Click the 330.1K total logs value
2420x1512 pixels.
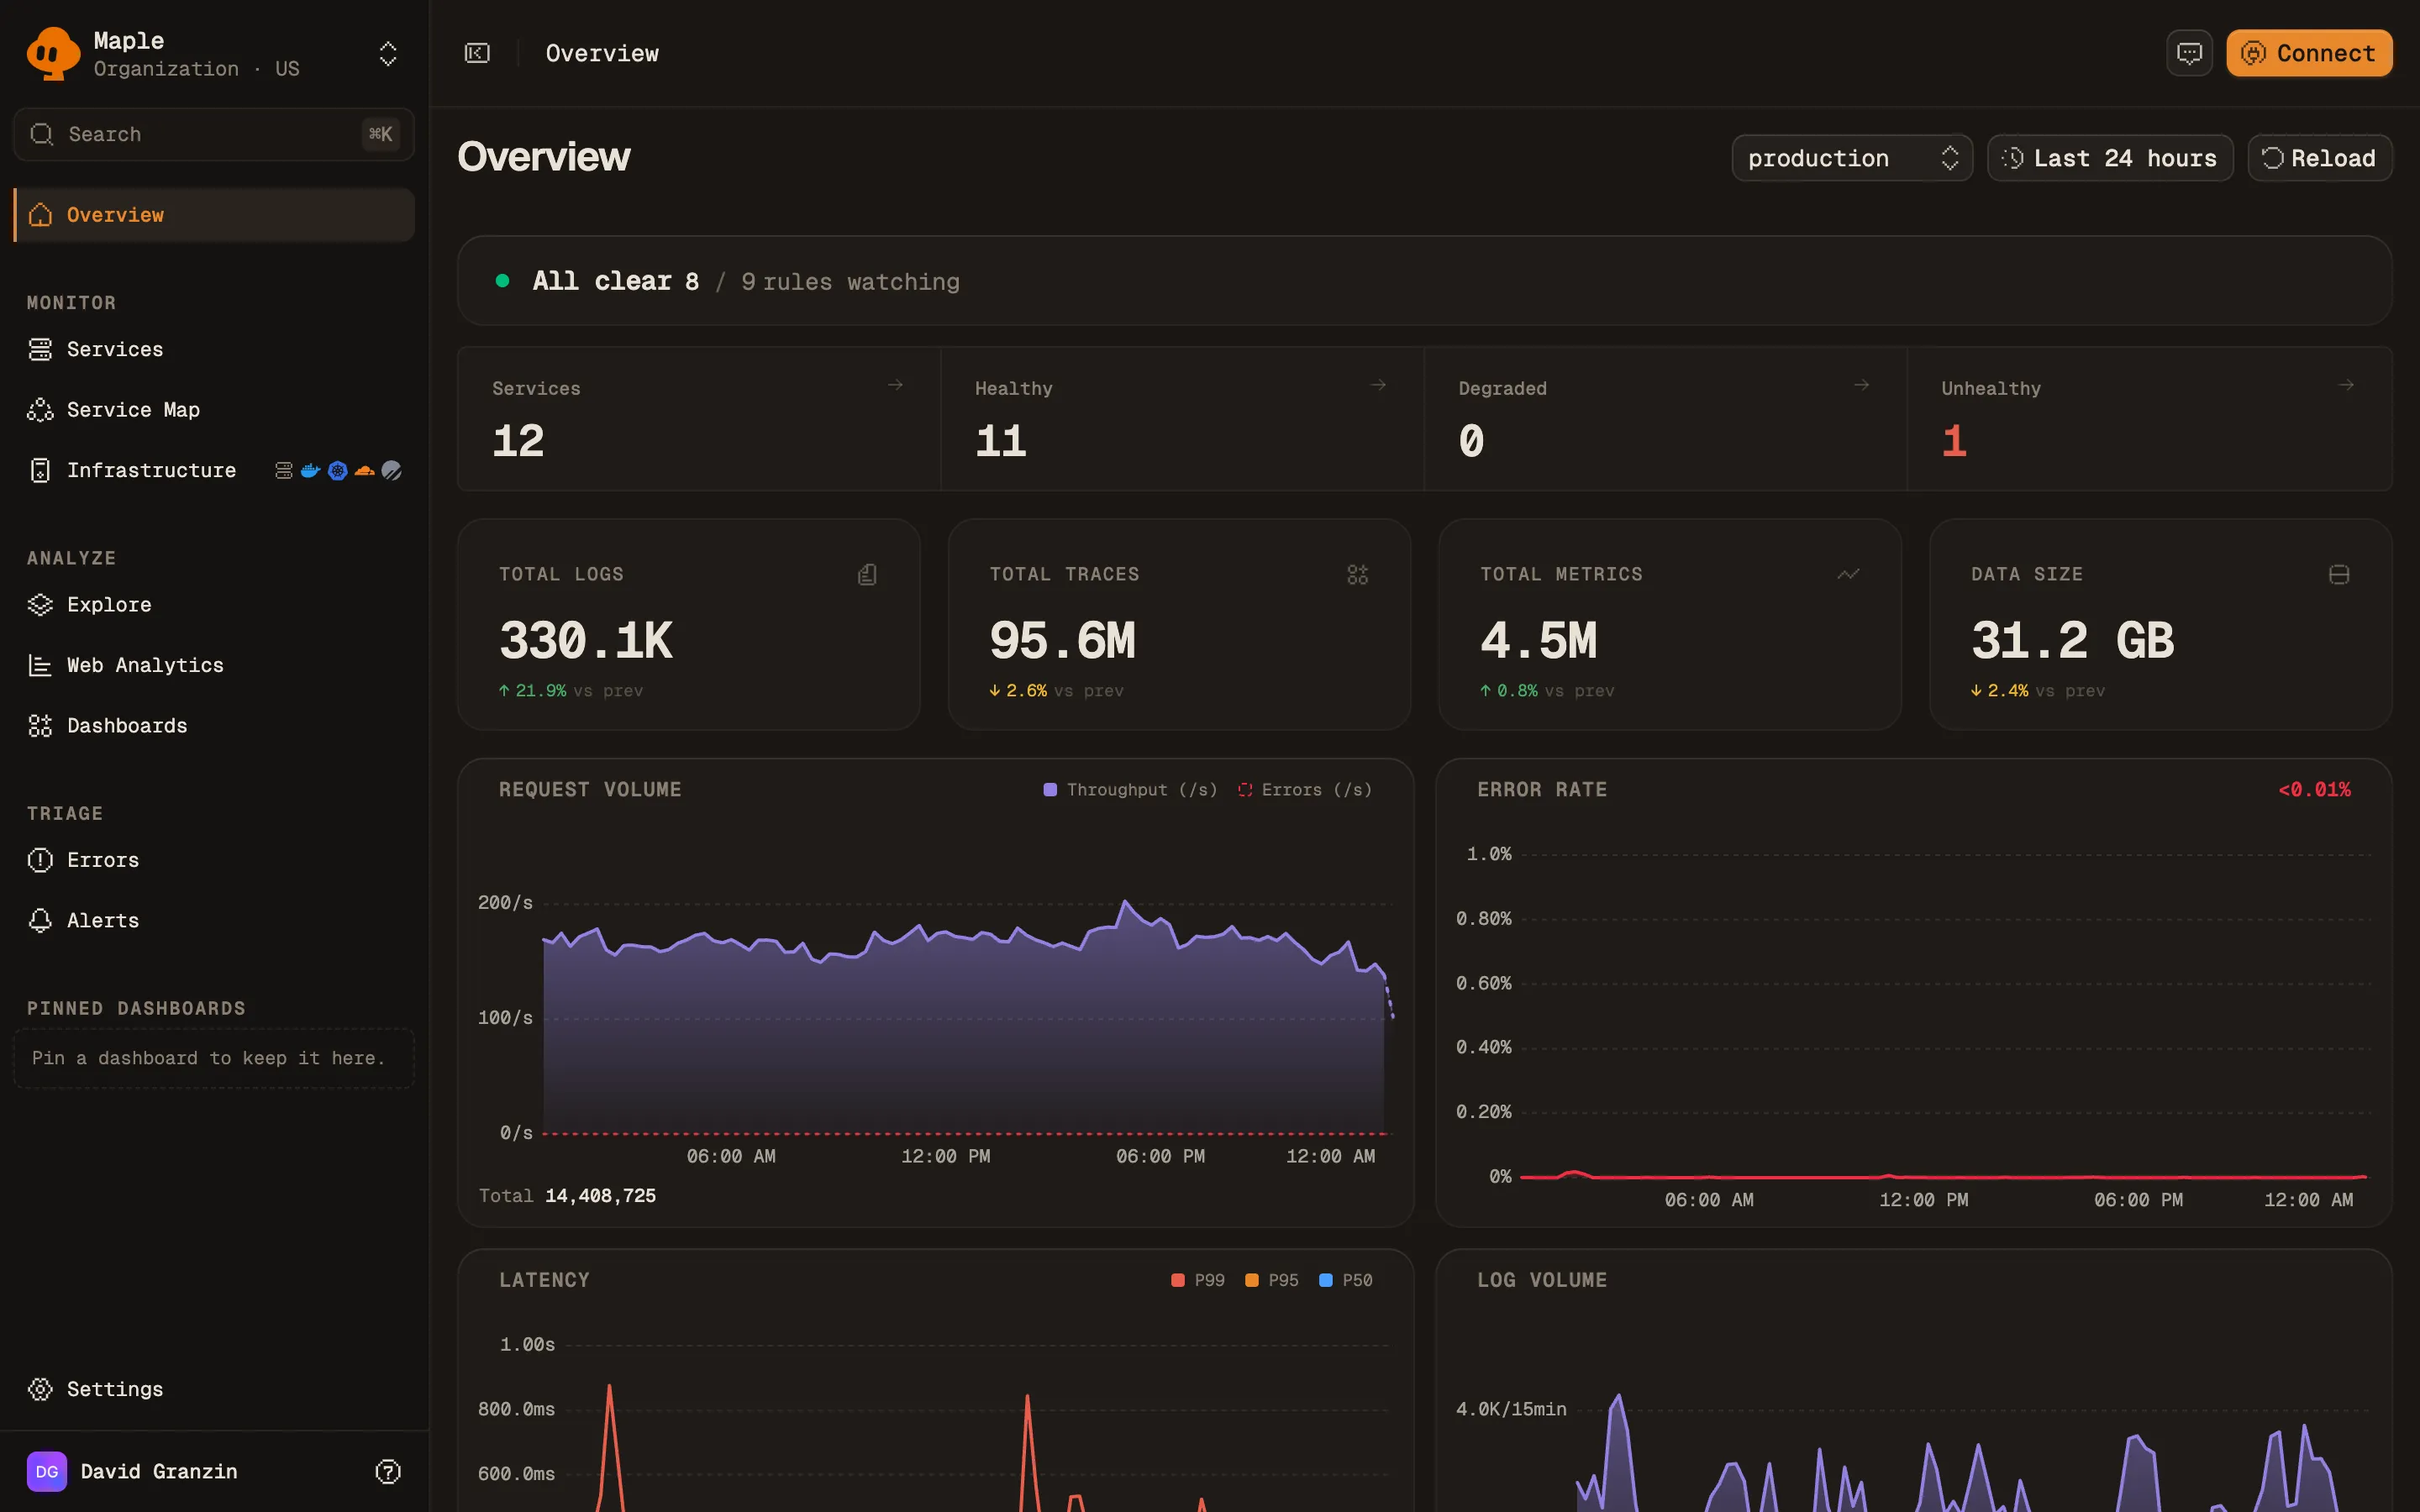[586, 640]
